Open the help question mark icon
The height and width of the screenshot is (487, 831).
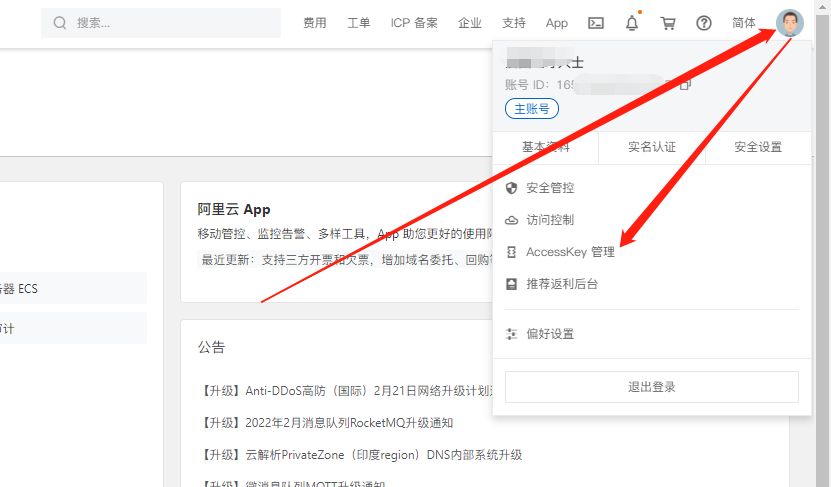[x=704, y=23]
